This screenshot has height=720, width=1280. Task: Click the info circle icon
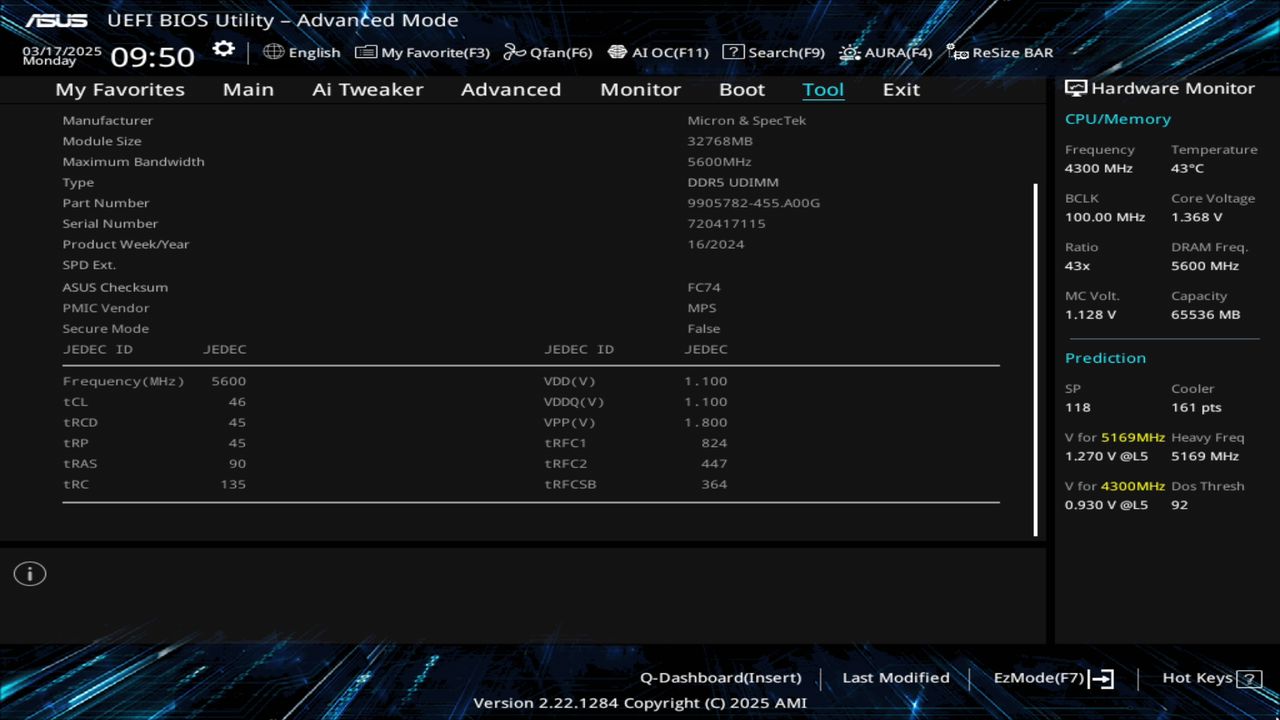[x=30, y=574]
